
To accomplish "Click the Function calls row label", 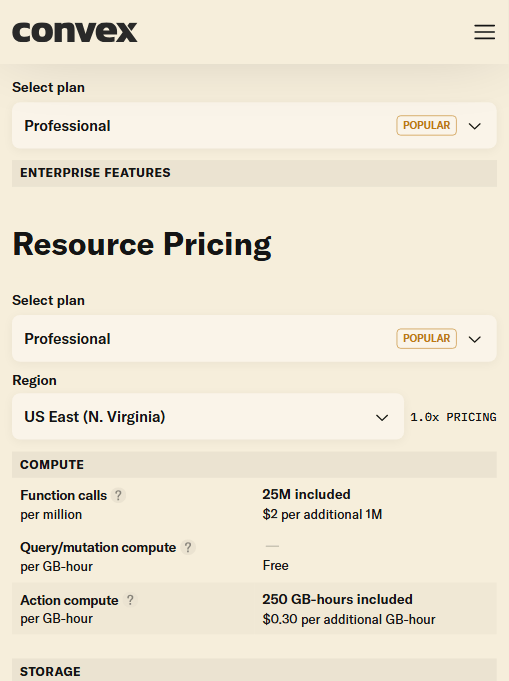I will (x=63, y=495).
